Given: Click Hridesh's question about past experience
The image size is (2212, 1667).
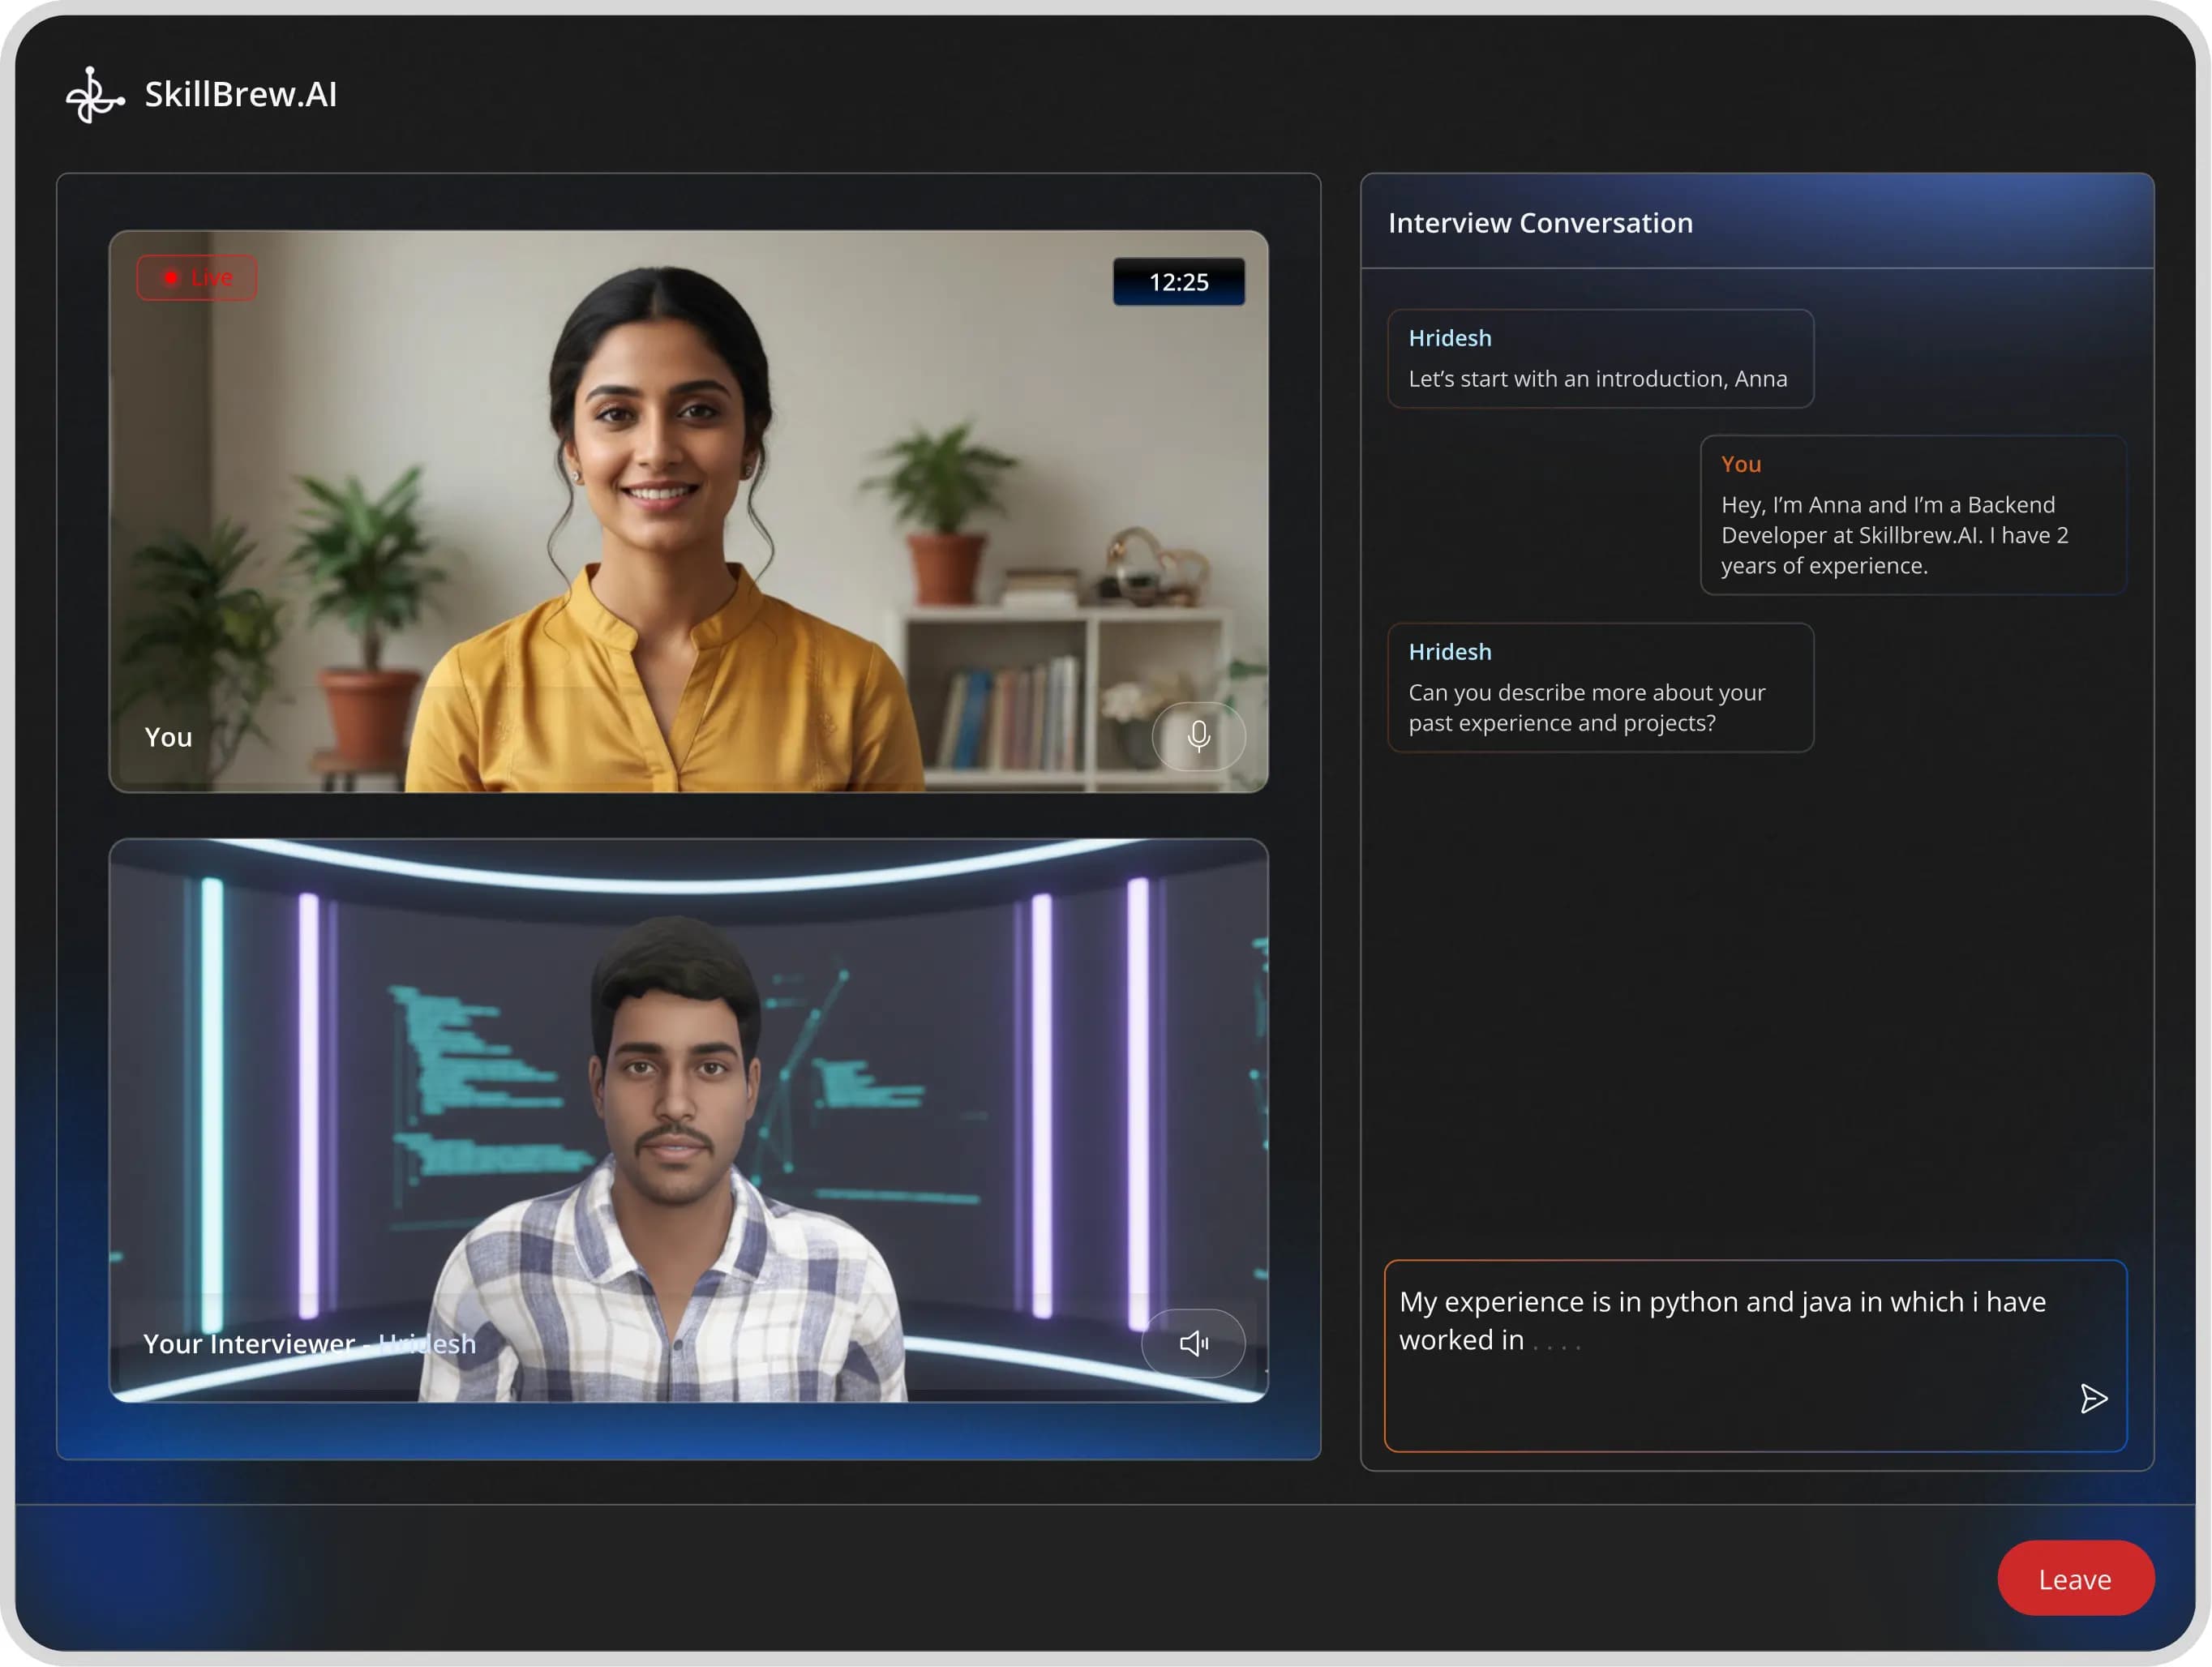Looking at the screenshot, I should (x=1599, y=687).
